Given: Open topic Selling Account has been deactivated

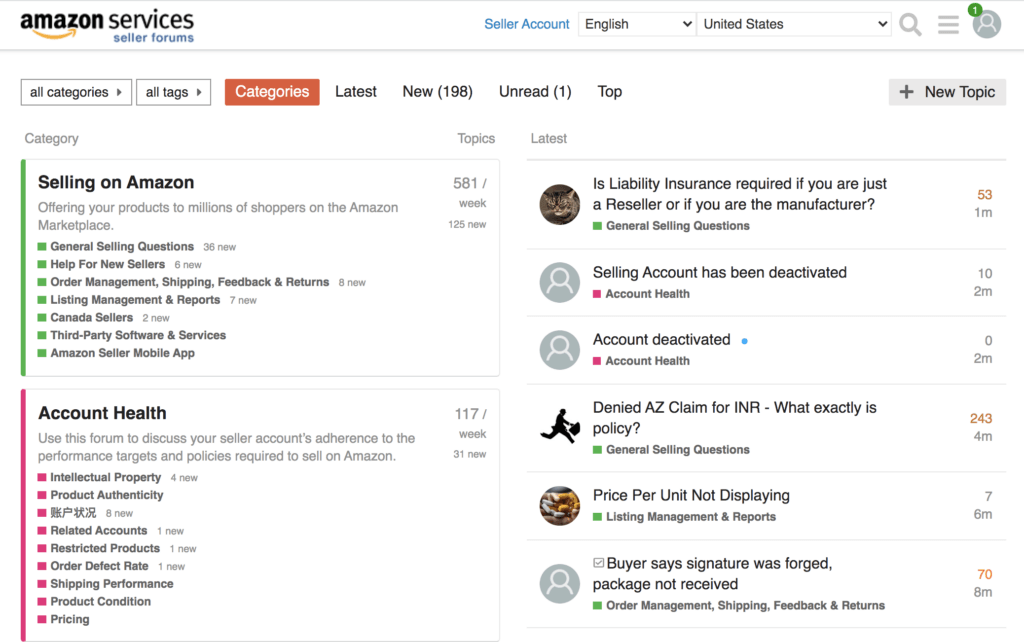Looking at the screenshot, I should click(x=720, y=272).
